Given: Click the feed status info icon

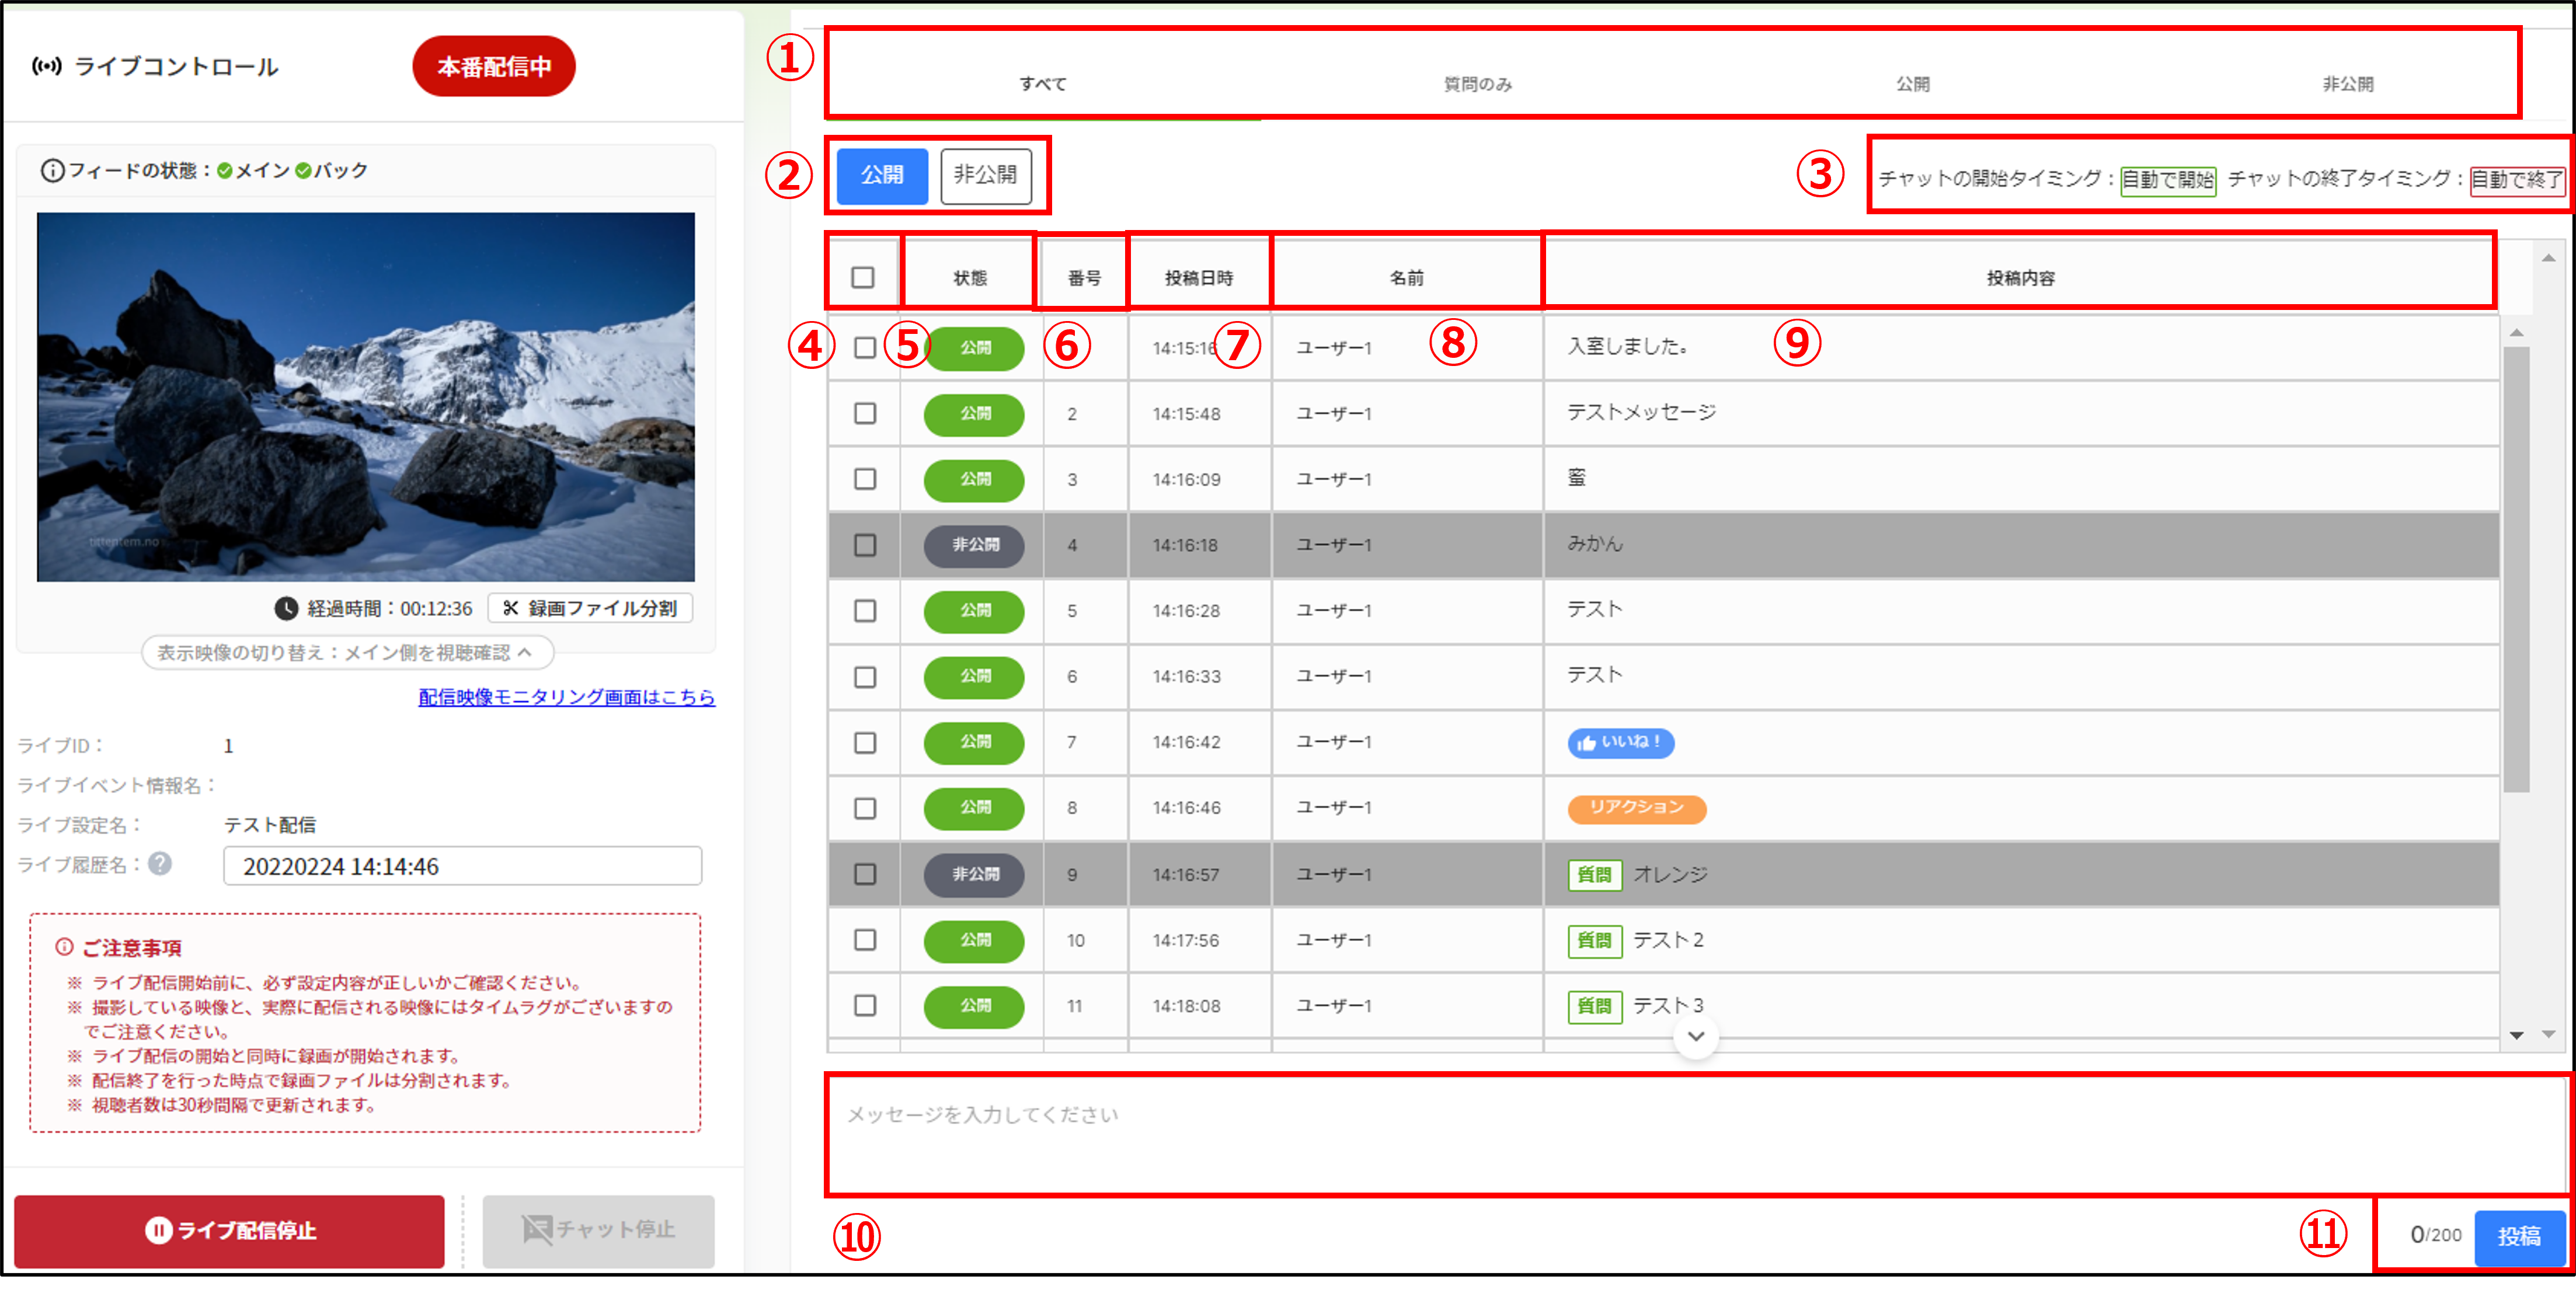Looking at the screenshot, I should pyautogui.click(x=52, y=171).
